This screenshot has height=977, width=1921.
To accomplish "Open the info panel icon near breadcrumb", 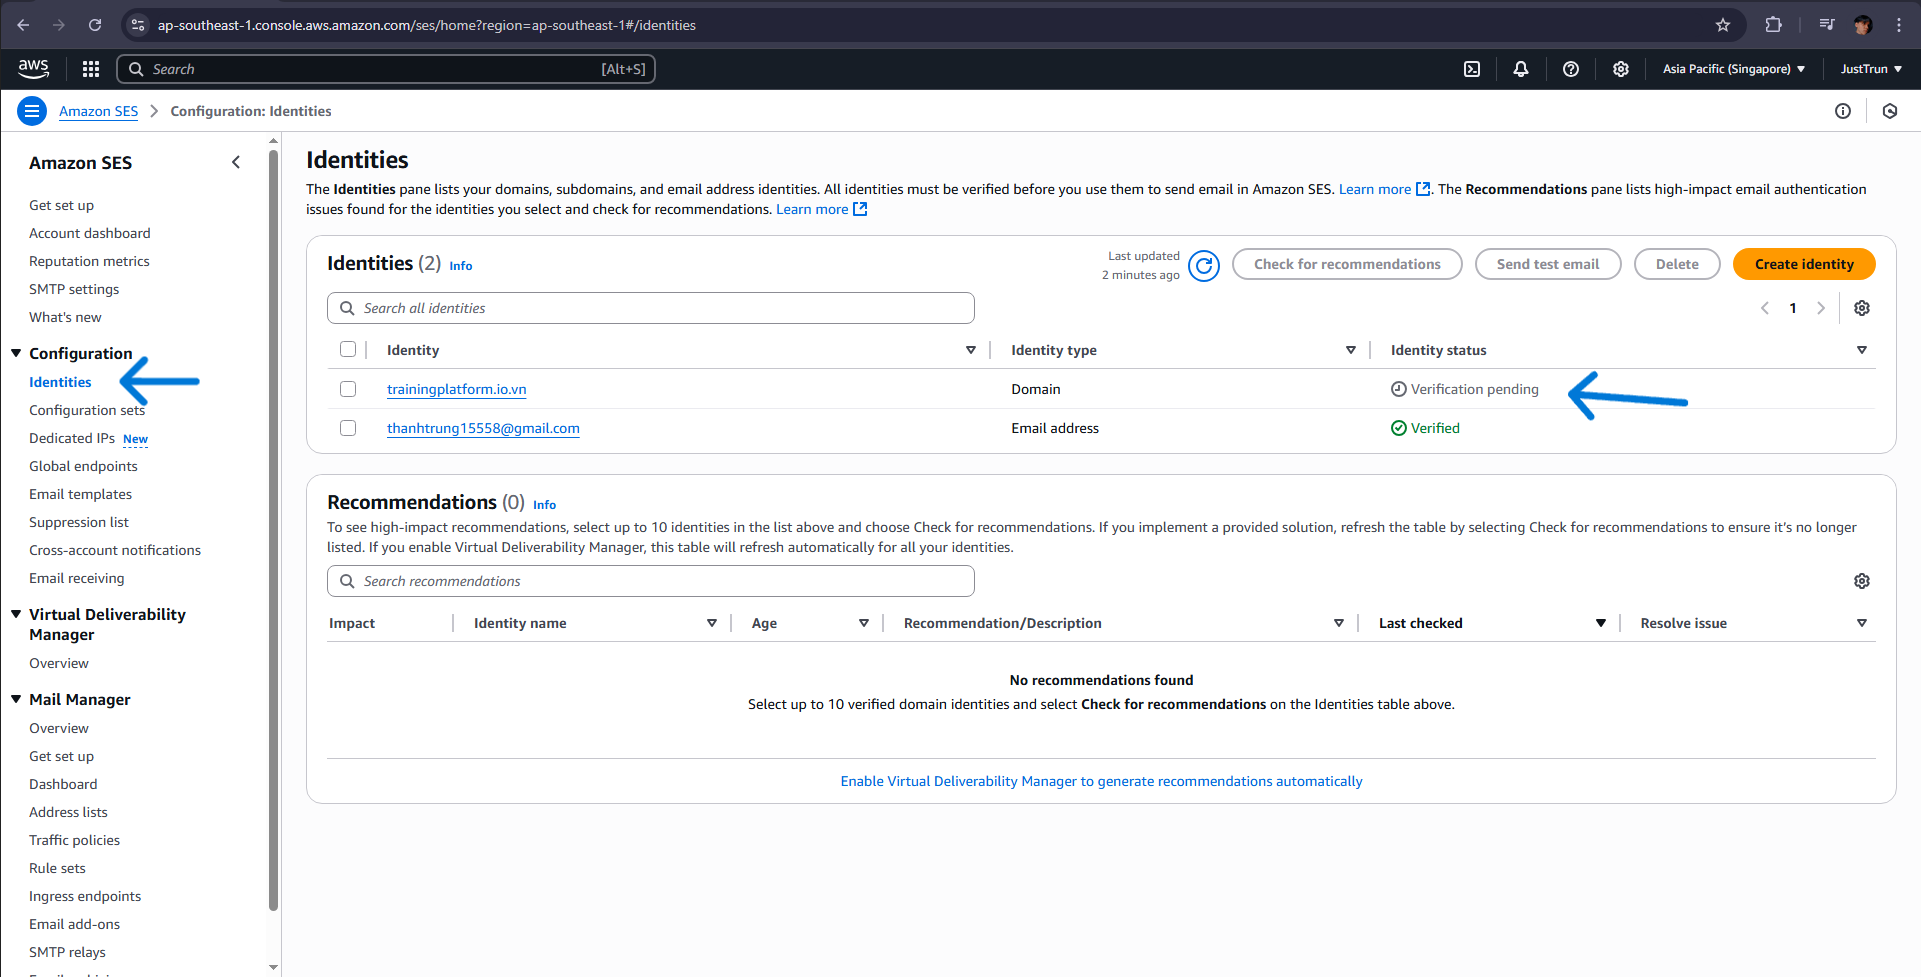I will pos(1843,111).
